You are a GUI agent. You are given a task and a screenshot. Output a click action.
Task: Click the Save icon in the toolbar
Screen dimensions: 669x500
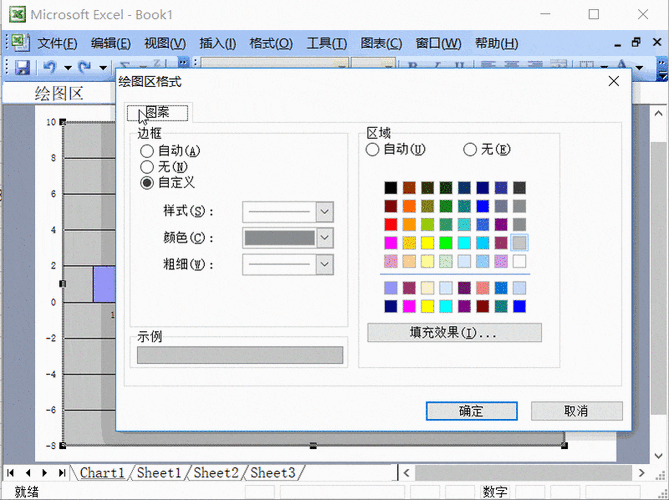[x=23, y=67]
